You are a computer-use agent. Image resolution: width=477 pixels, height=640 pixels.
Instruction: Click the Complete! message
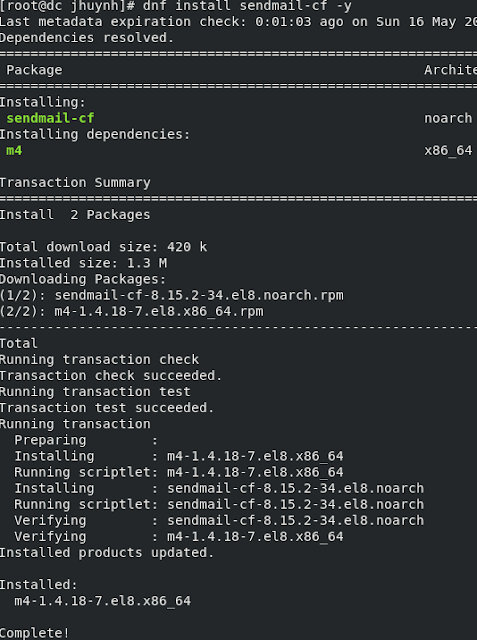(x=35, y=633)
